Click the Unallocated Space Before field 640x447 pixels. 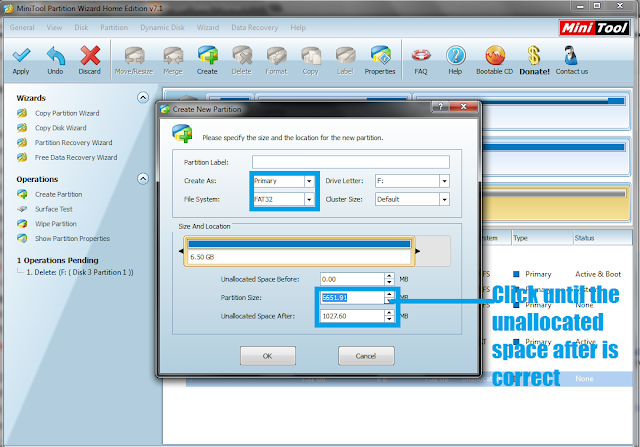tap(352, 279)
